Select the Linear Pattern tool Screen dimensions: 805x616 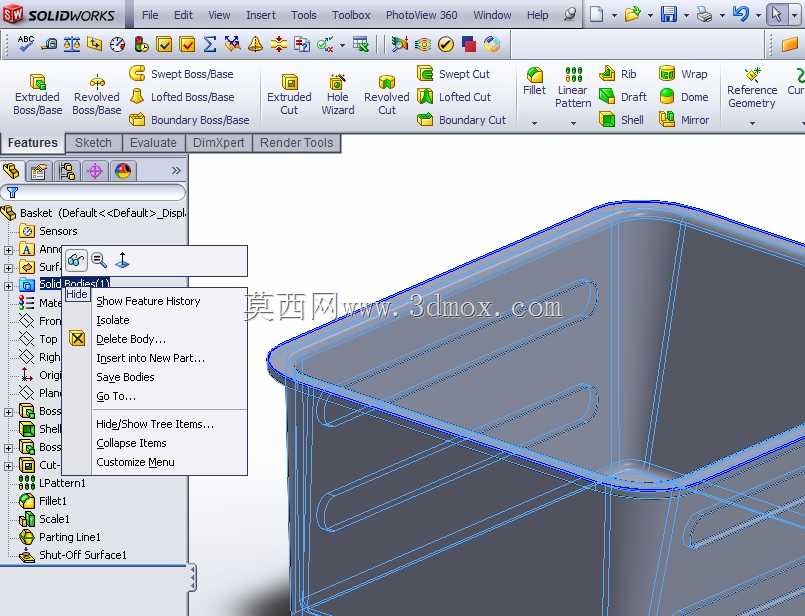(573, 88)
